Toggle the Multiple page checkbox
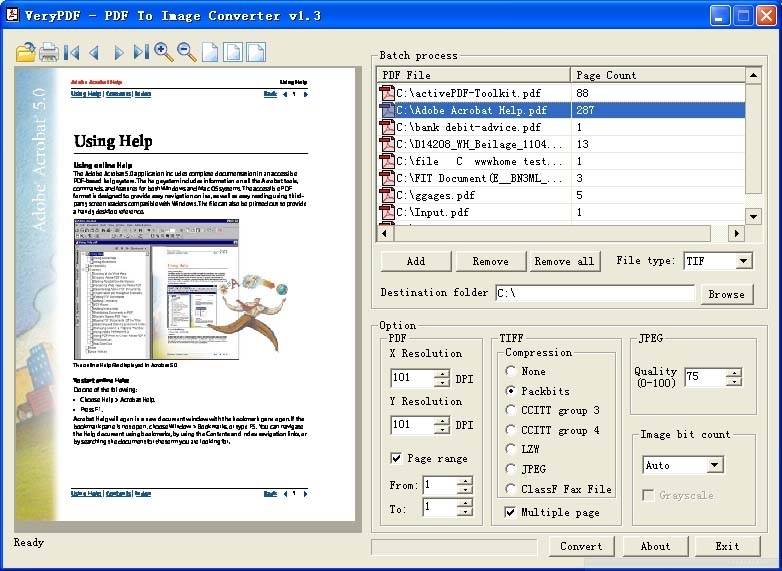The height and width of the screenshot is (571, 782). (510, 512)
